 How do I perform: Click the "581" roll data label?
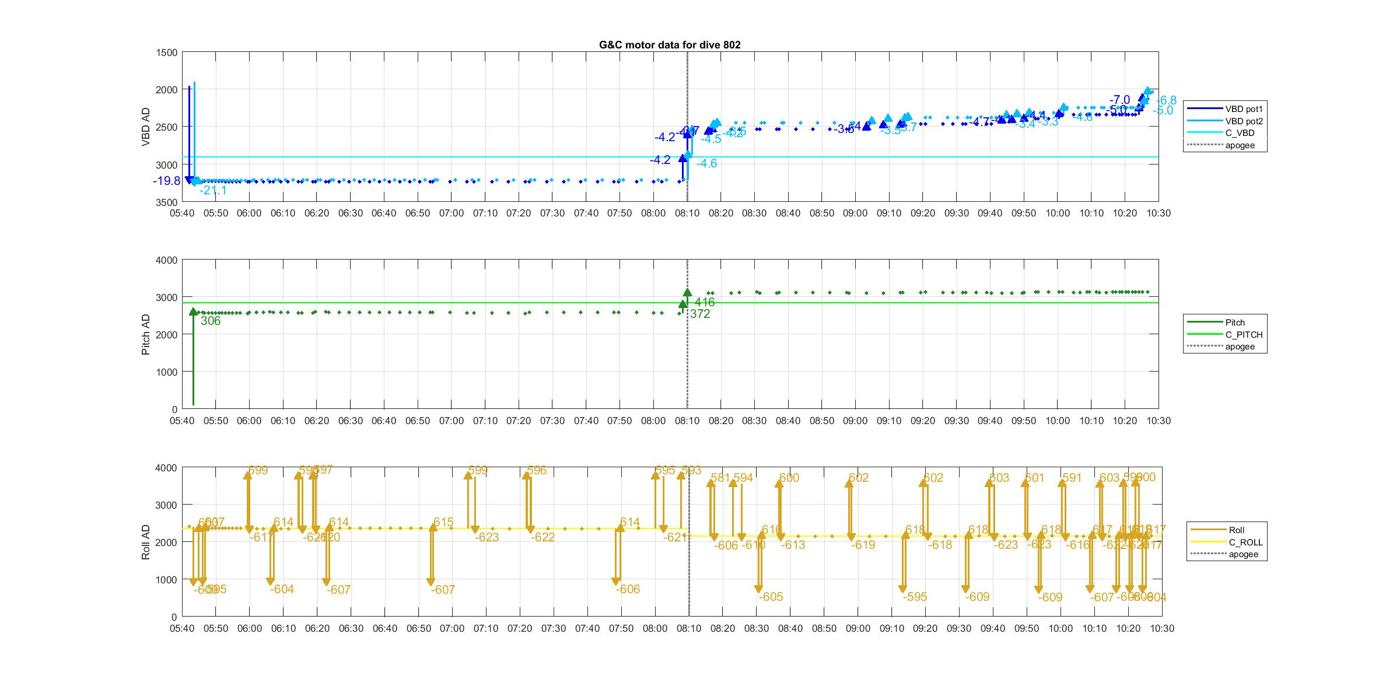tap(721, 478)
